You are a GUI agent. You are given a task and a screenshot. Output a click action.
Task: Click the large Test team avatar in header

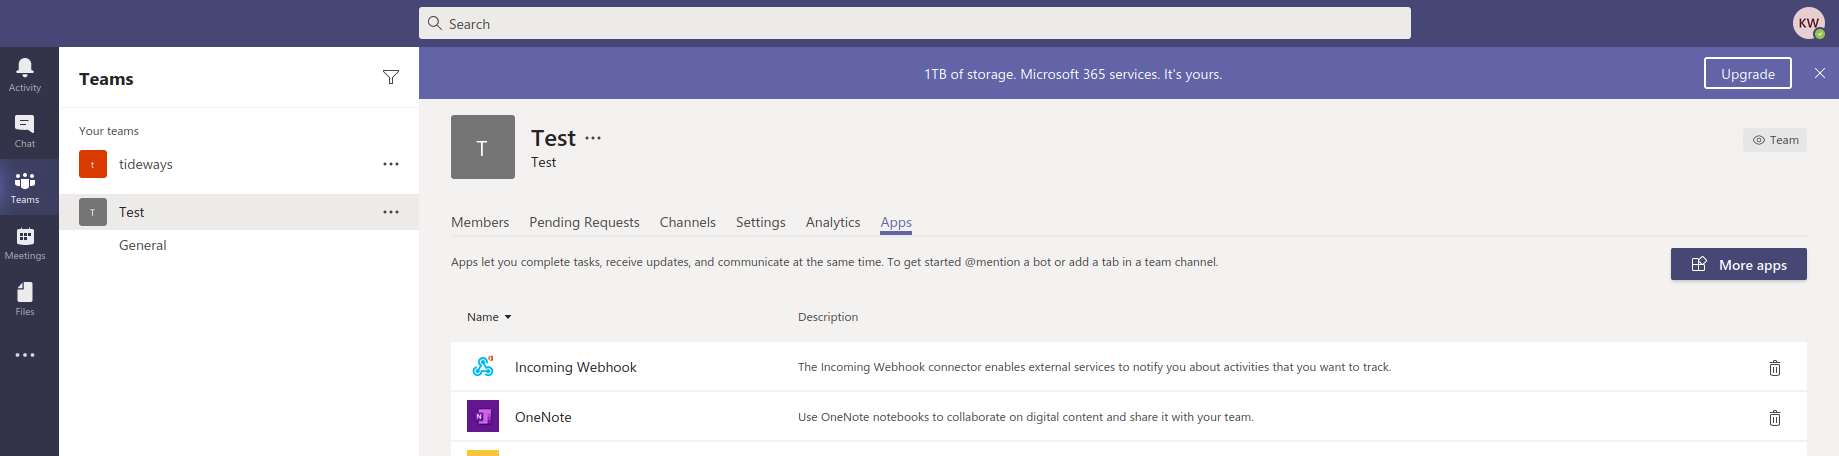[483, 147]
